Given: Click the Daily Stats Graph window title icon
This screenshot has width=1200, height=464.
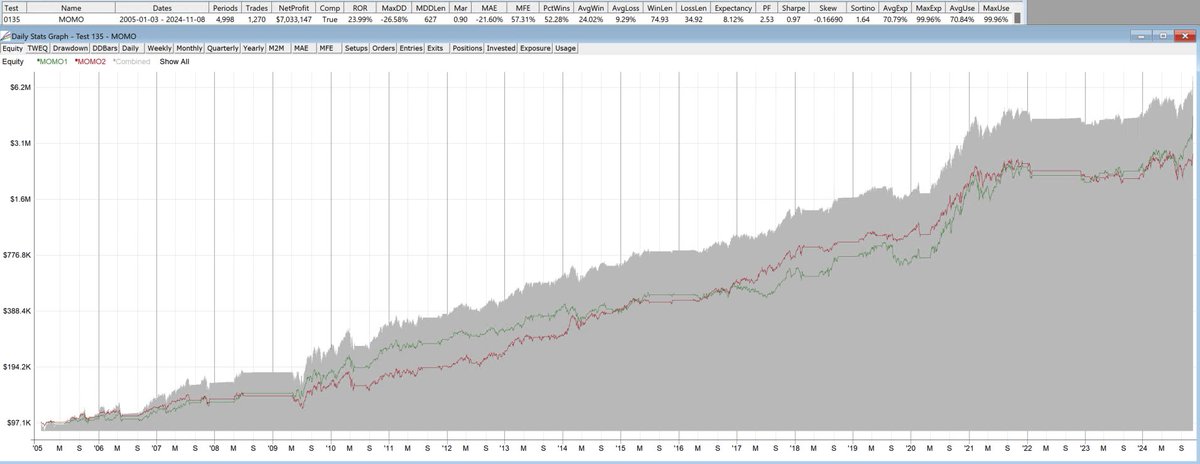Looking at the screenshot, I should 6,36.
